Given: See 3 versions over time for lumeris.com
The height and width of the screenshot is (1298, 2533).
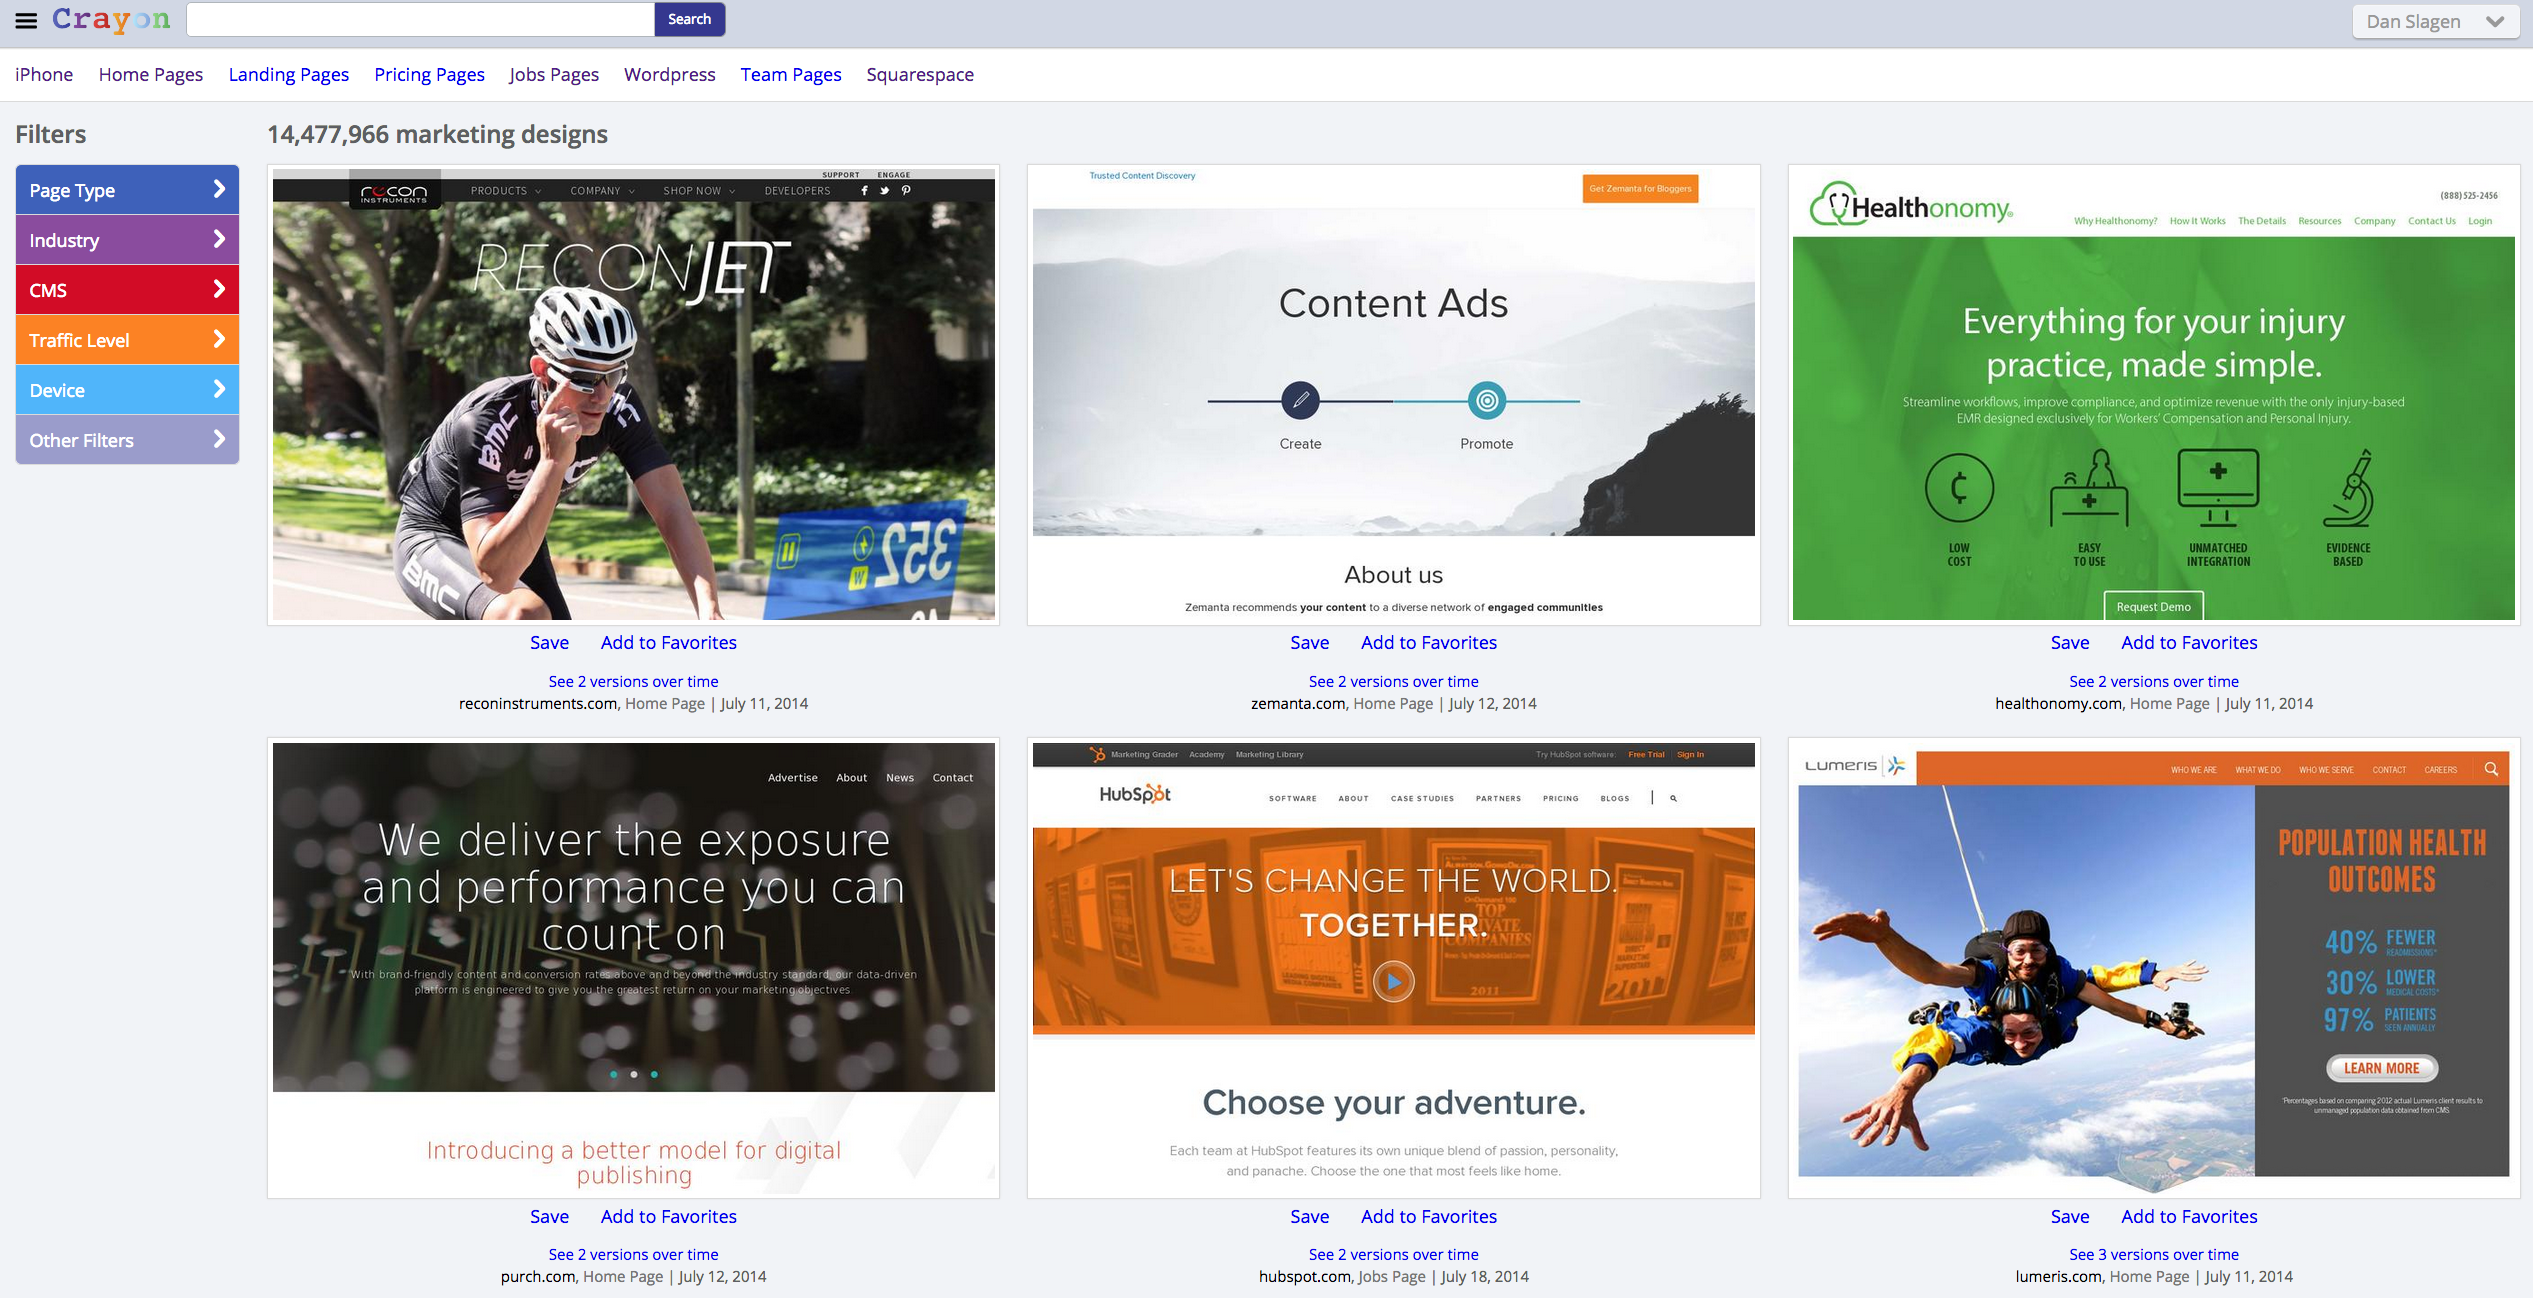Looking at the screenshot, I should pyautogui.click(x=2153, y=1254).
